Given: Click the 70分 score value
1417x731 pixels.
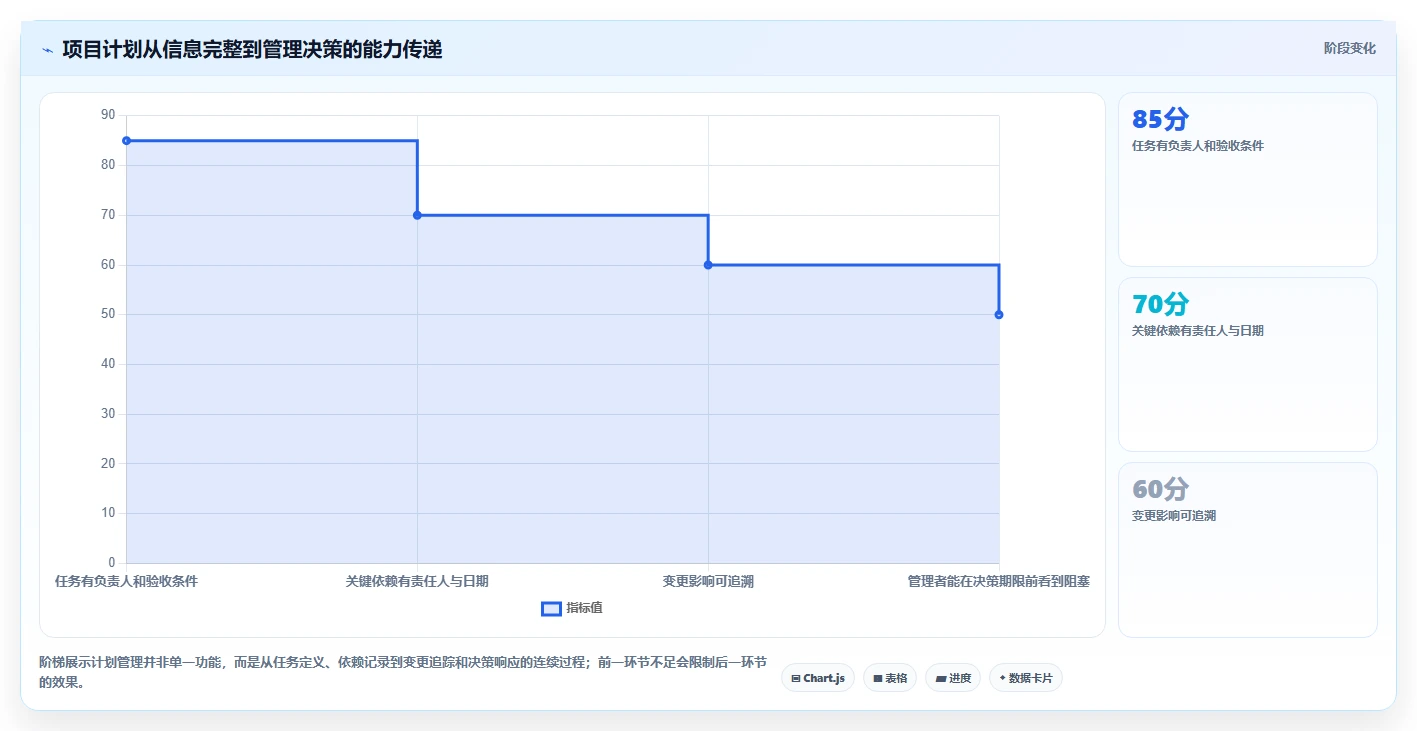Looking at the screenshot, I should 1160,304.
